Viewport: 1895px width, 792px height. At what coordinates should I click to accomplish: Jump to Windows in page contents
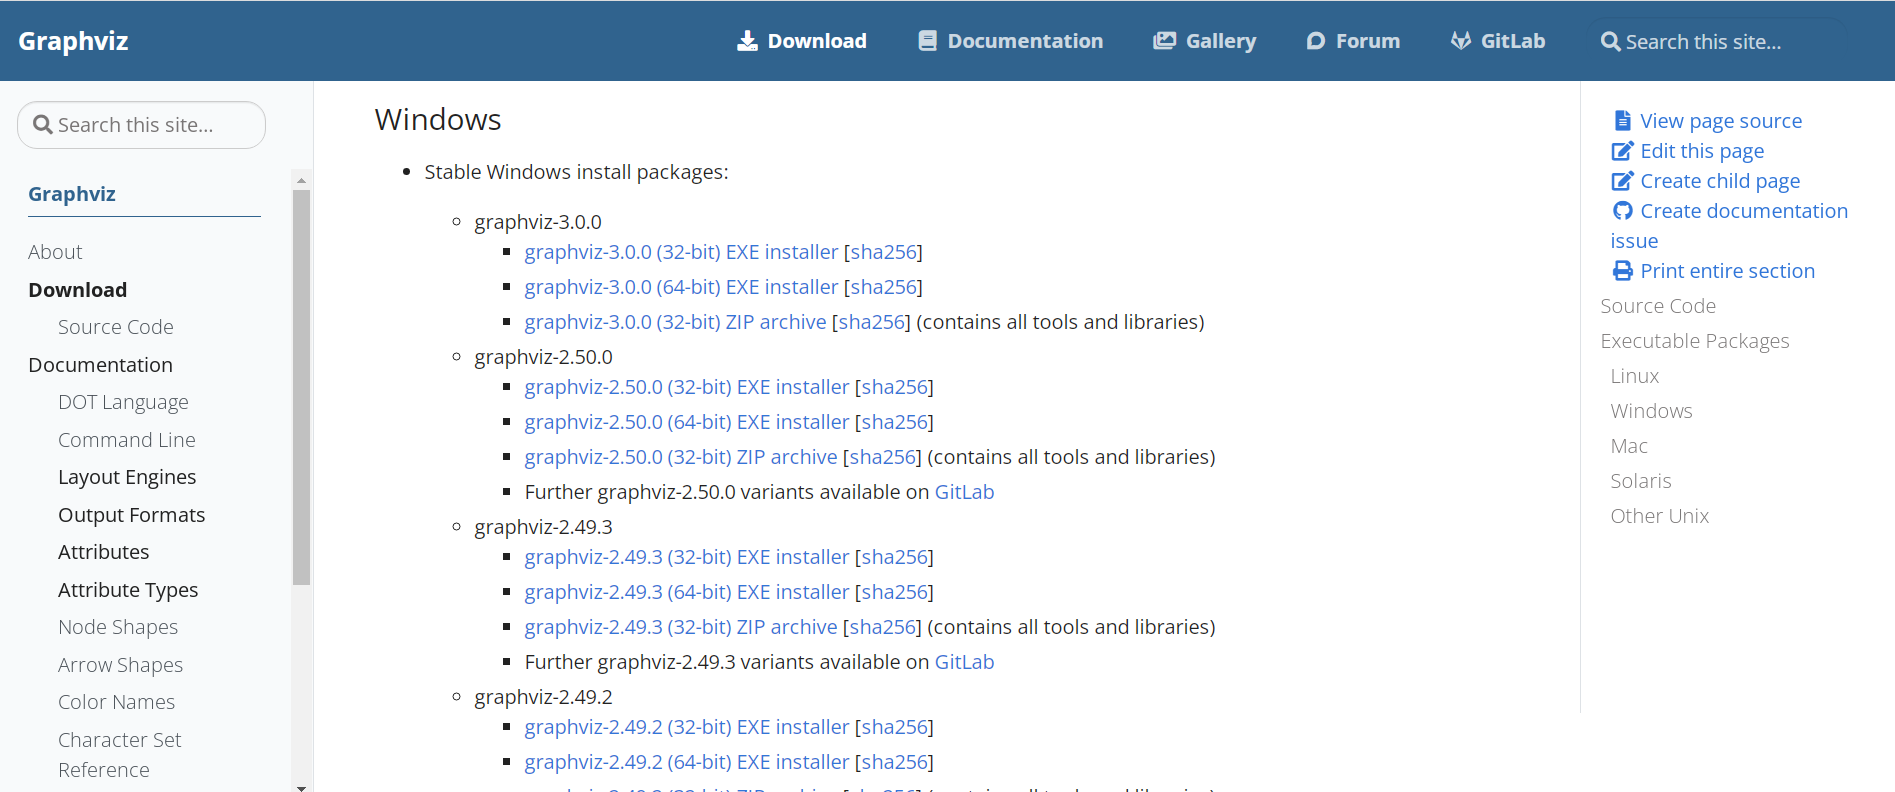click(x=1652, y=411)
